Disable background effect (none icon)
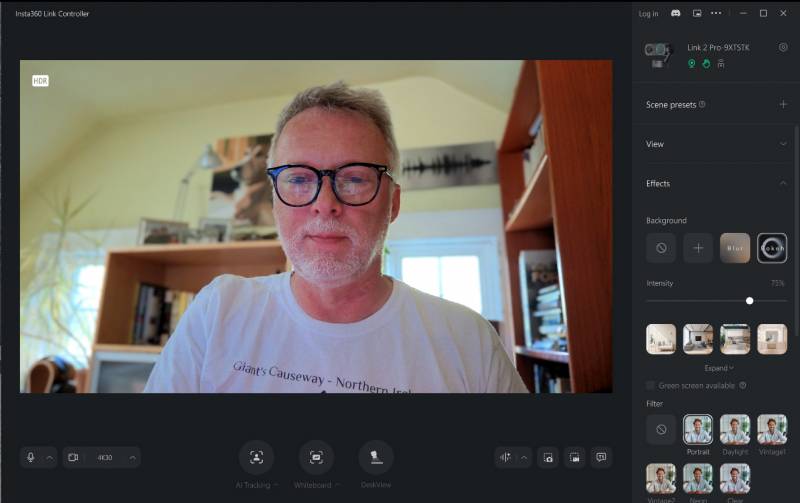 coord(661,248)
